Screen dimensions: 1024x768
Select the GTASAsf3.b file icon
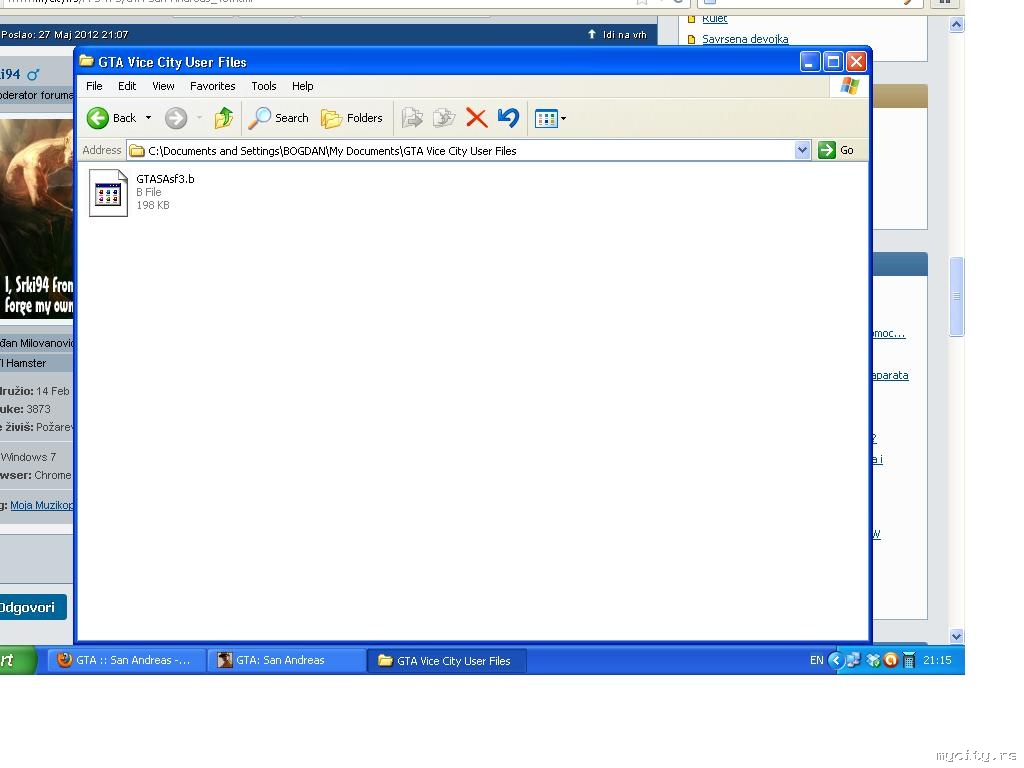coord(108,193)
